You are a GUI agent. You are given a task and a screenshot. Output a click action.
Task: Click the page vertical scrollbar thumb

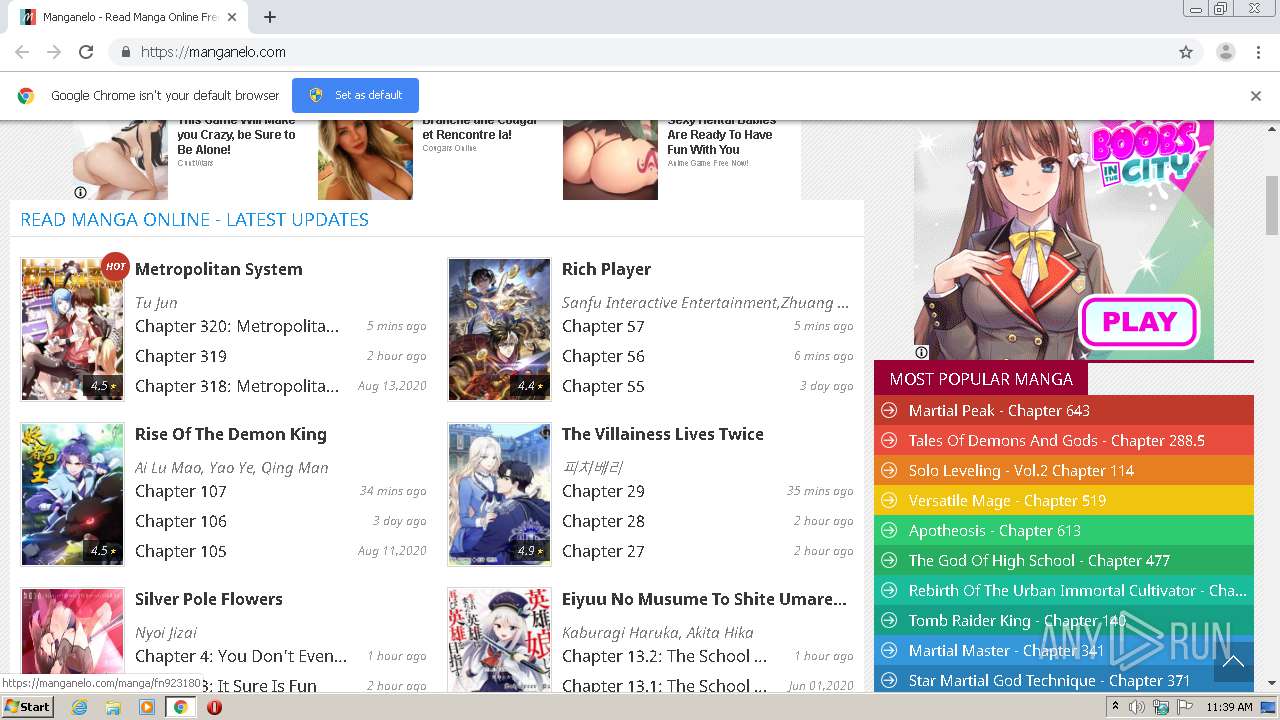coord(1272,205)
